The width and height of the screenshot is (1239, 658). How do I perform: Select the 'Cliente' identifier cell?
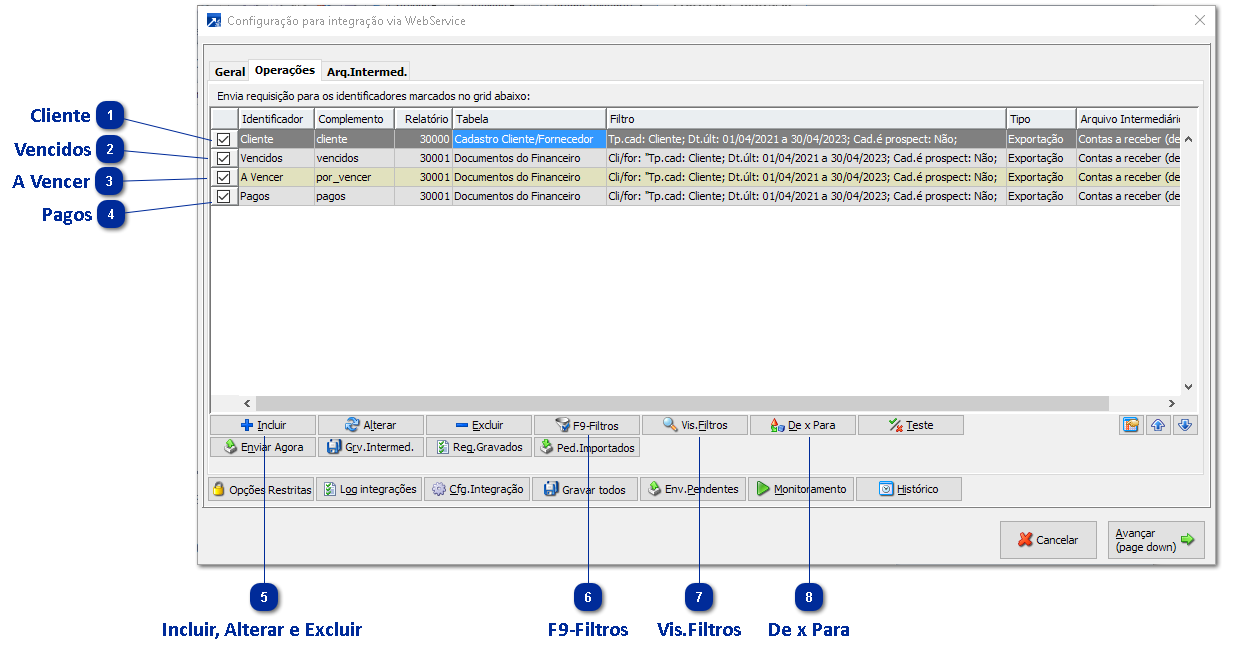pyautogui.click(x=276, y=139)
